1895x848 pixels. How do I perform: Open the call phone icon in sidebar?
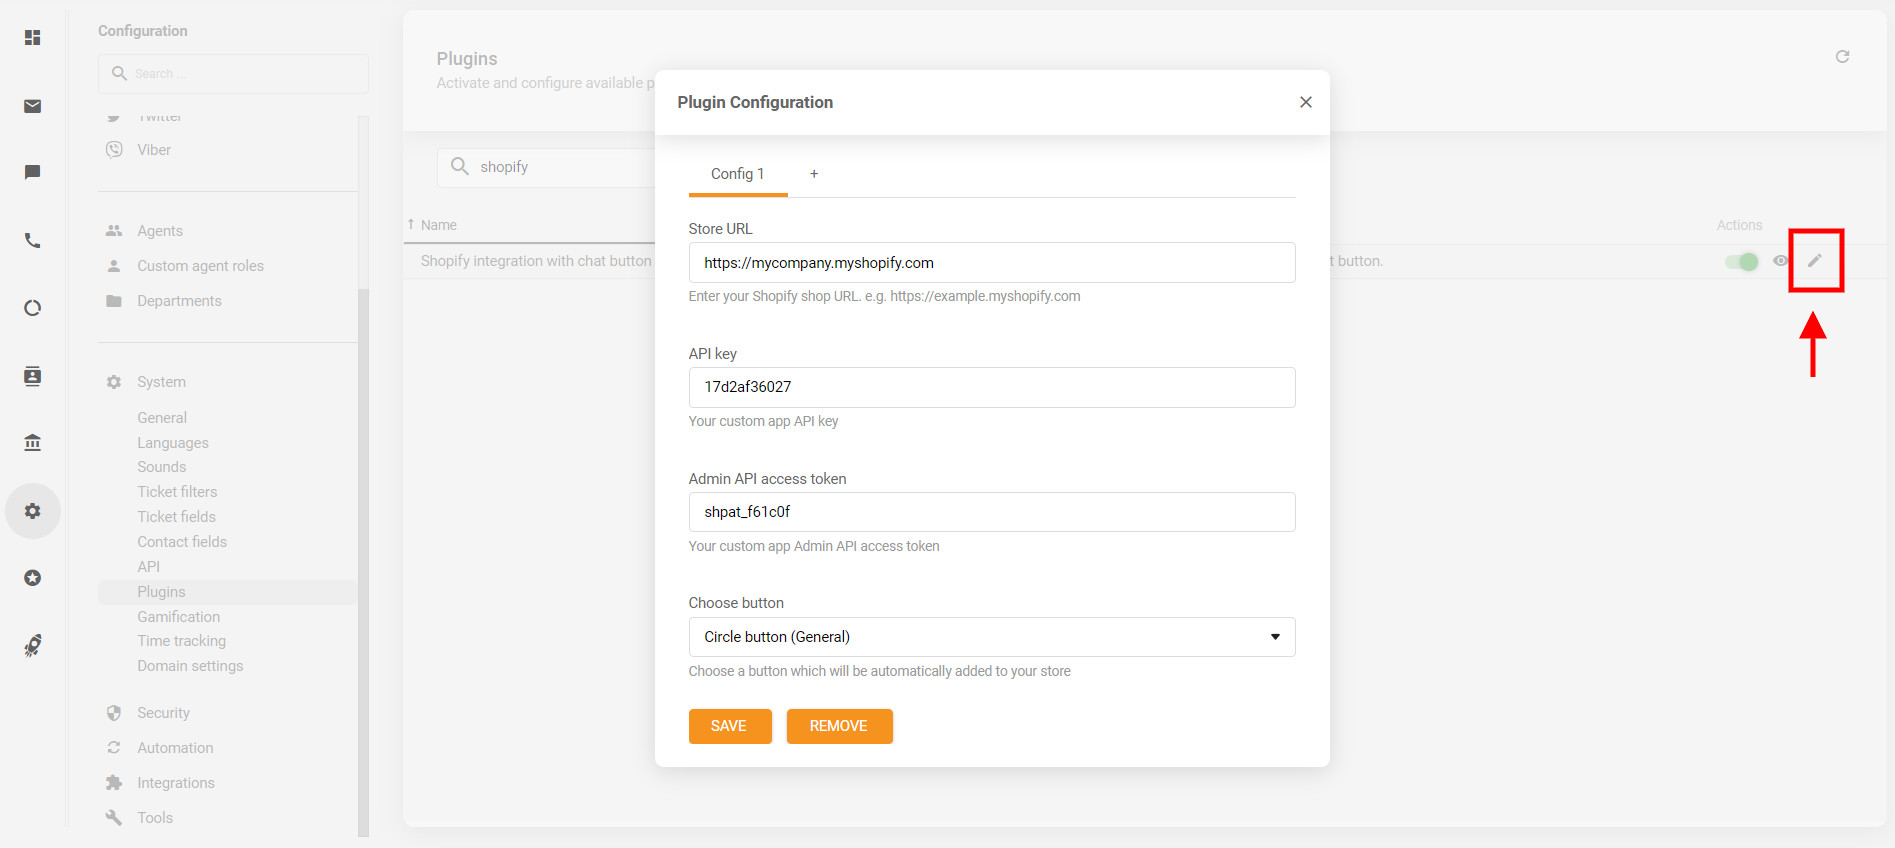pyautogui.click(x=33, y=240)
